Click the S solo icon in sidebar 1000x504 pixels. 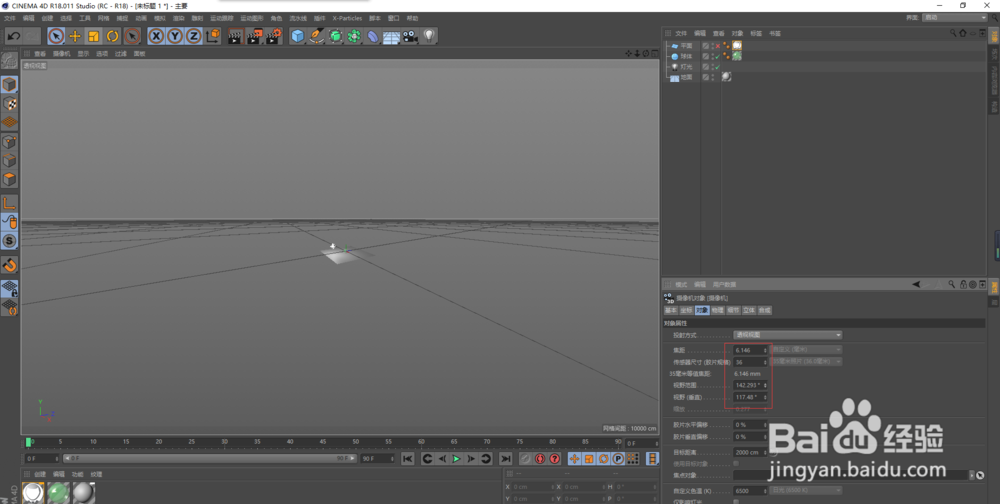pyautogui.click(x=9, y=241)
